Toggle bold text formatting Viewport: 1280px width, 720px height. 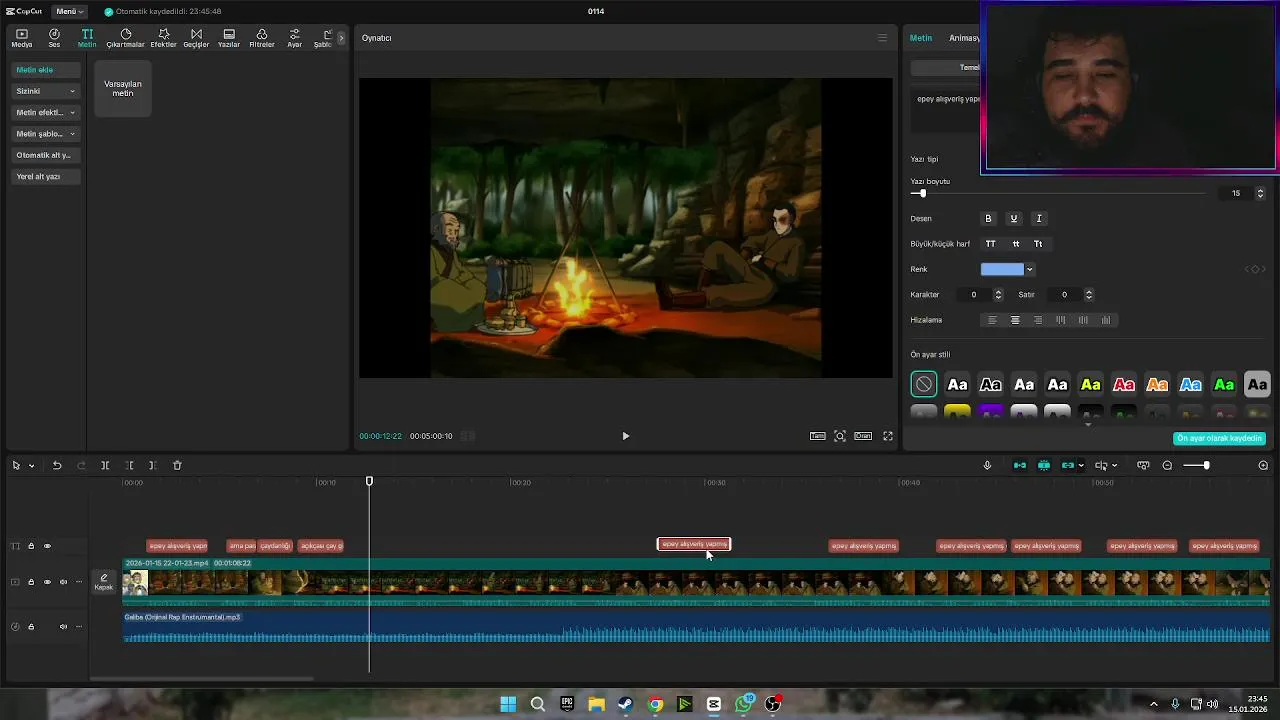click(988, 219)
